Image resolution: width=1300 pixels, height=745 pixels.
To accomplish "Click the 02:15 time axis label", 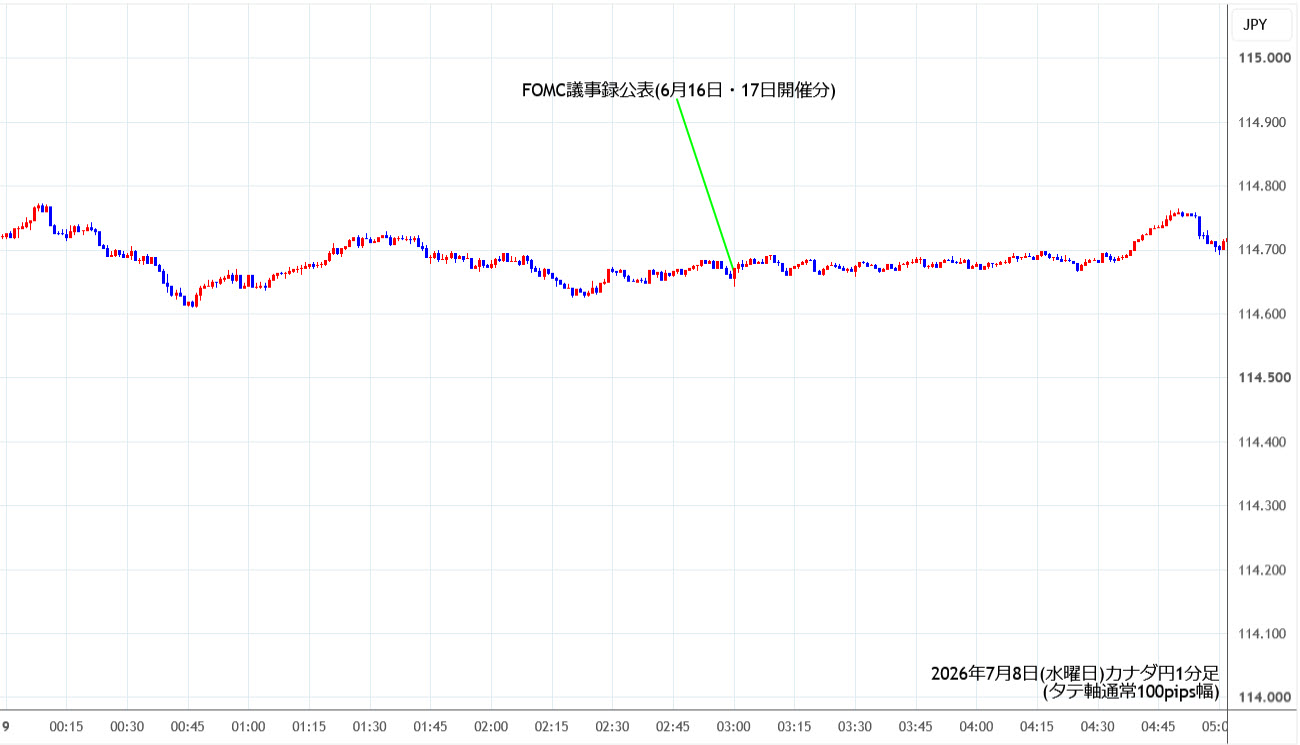I will tap(552, 727).
